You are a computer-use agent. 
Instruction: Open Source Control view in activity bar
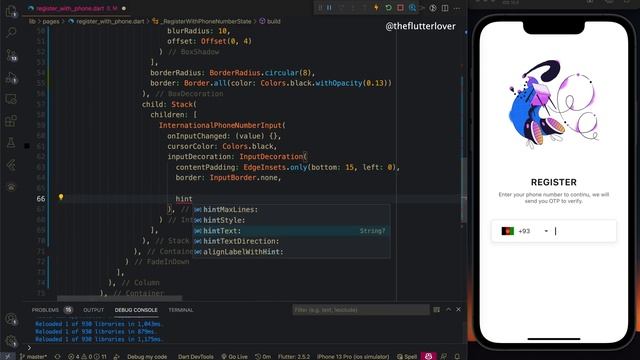click(x=11, y=55)
